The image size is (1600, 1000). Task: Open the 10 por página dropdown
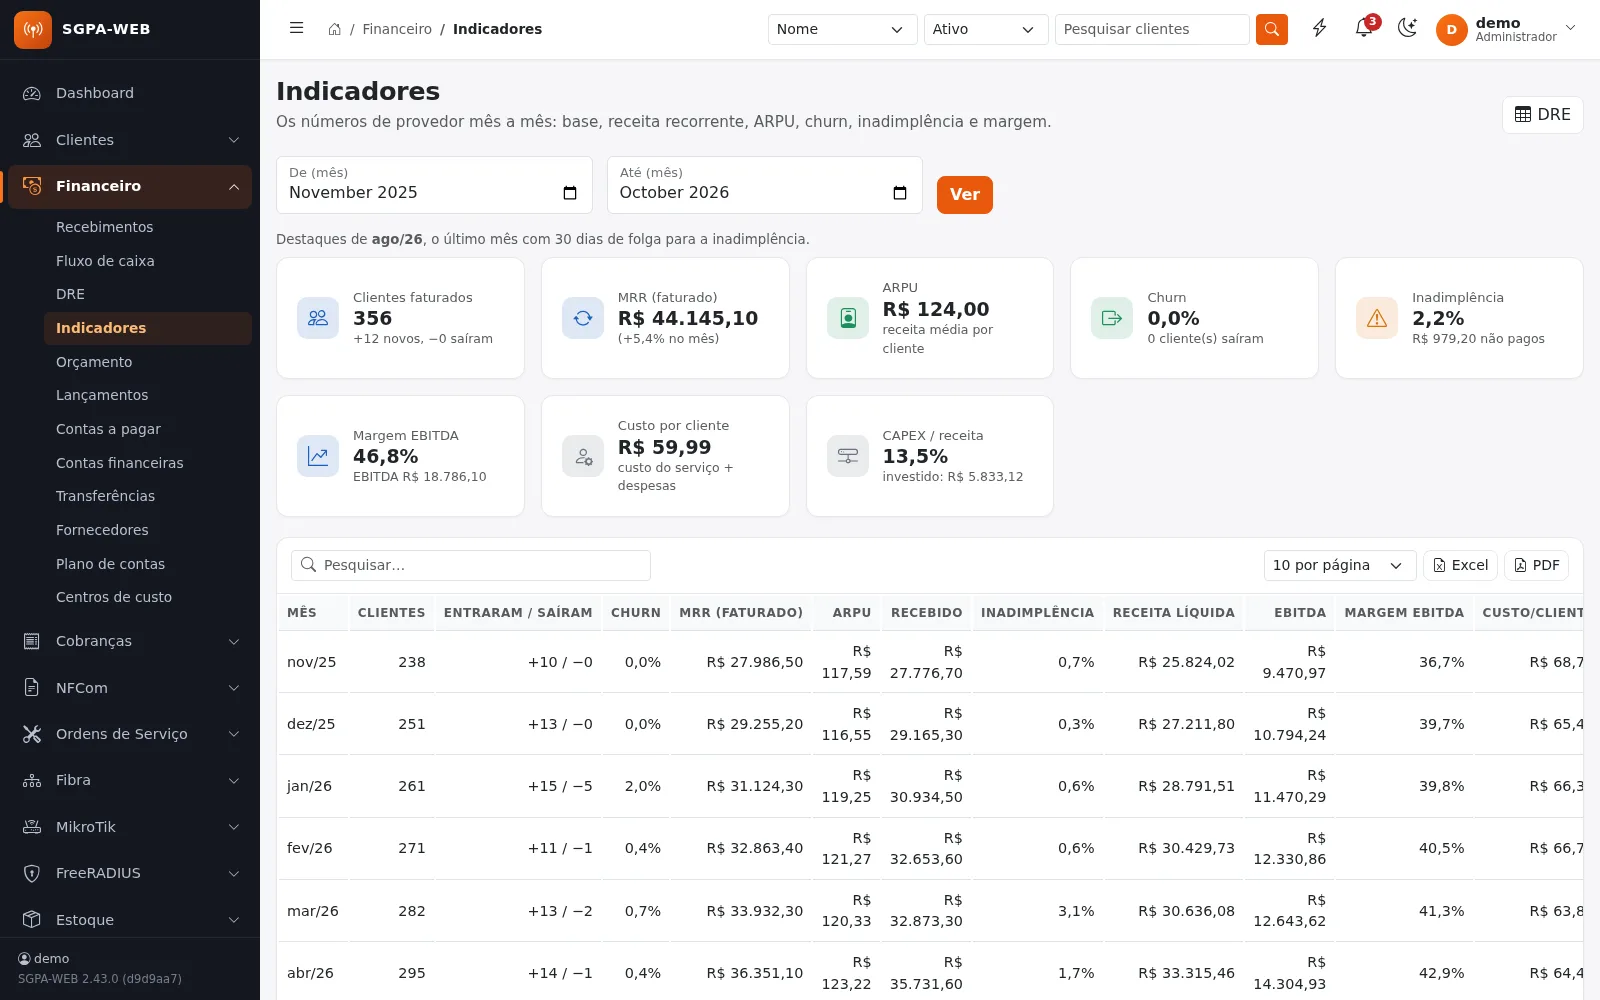click(x=1340, y=565)
